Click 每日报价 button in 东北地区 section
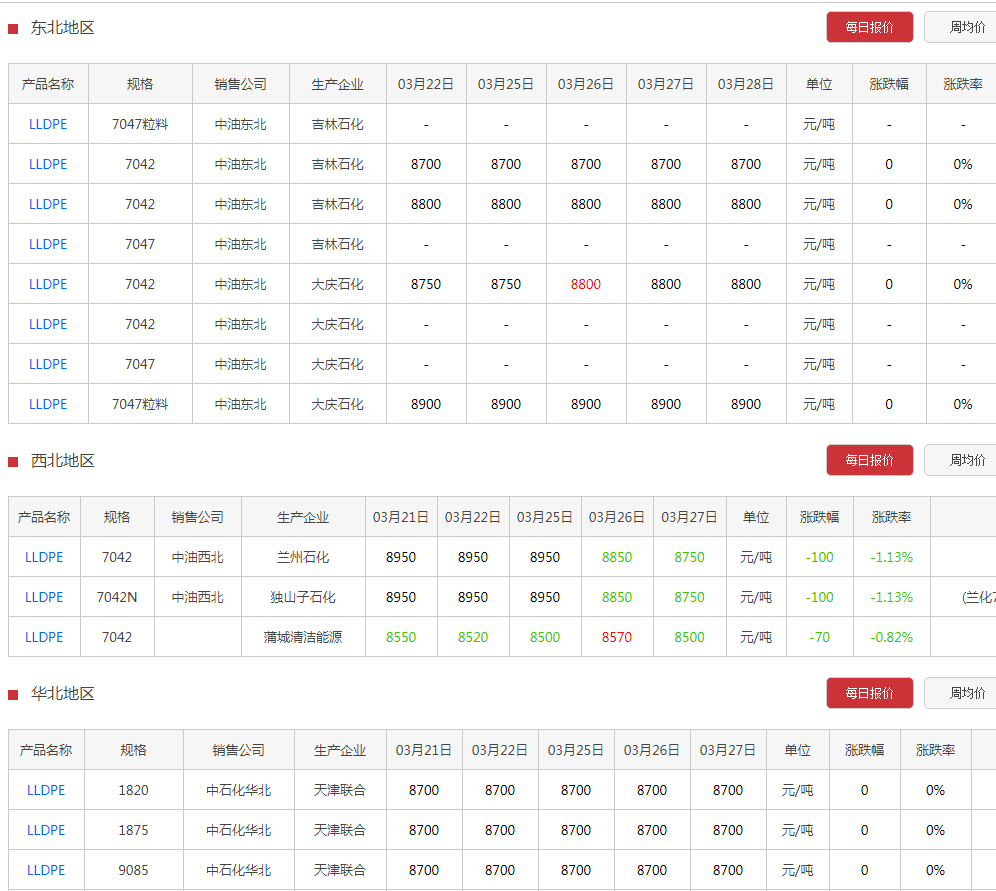Screen dimensions: 996x891 870,27
